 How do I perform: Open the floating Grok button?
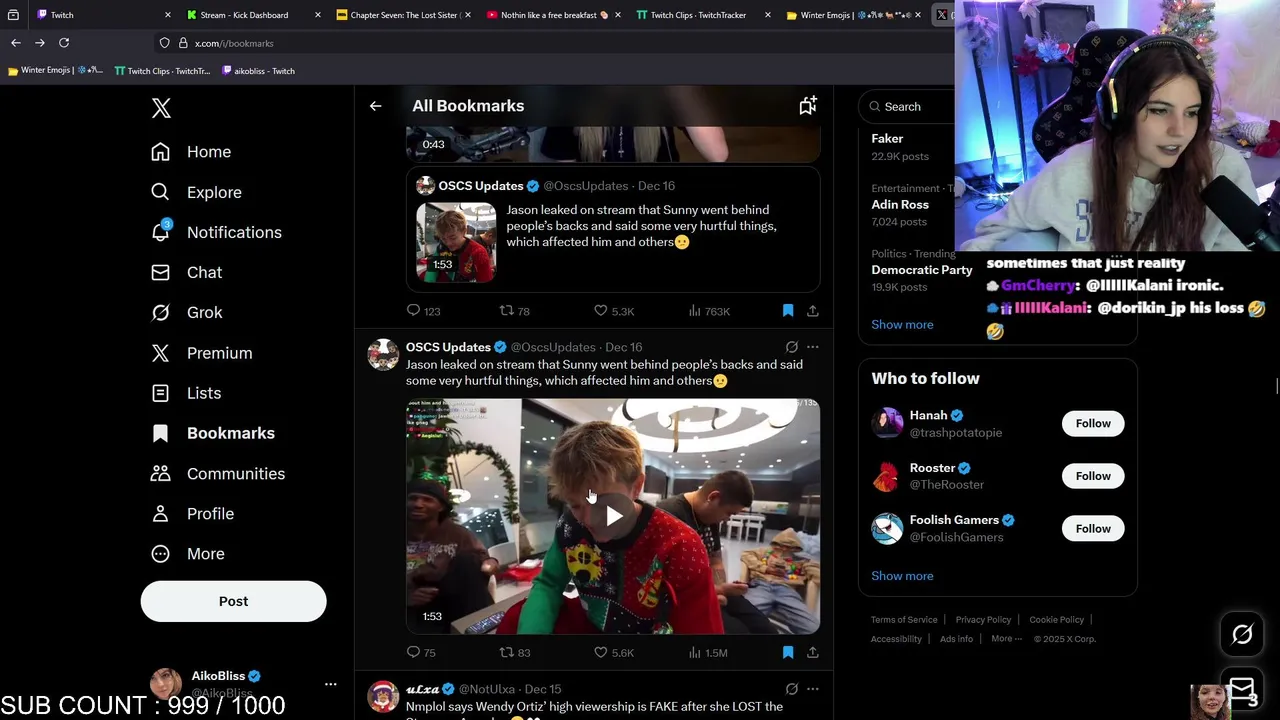[1242, 634]
